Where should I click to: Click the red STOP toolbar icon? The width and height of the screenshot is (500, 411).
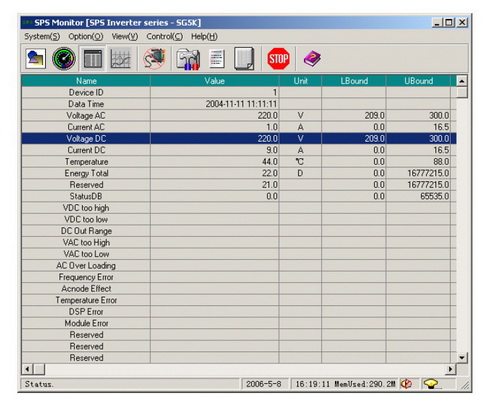coord(278,59)
